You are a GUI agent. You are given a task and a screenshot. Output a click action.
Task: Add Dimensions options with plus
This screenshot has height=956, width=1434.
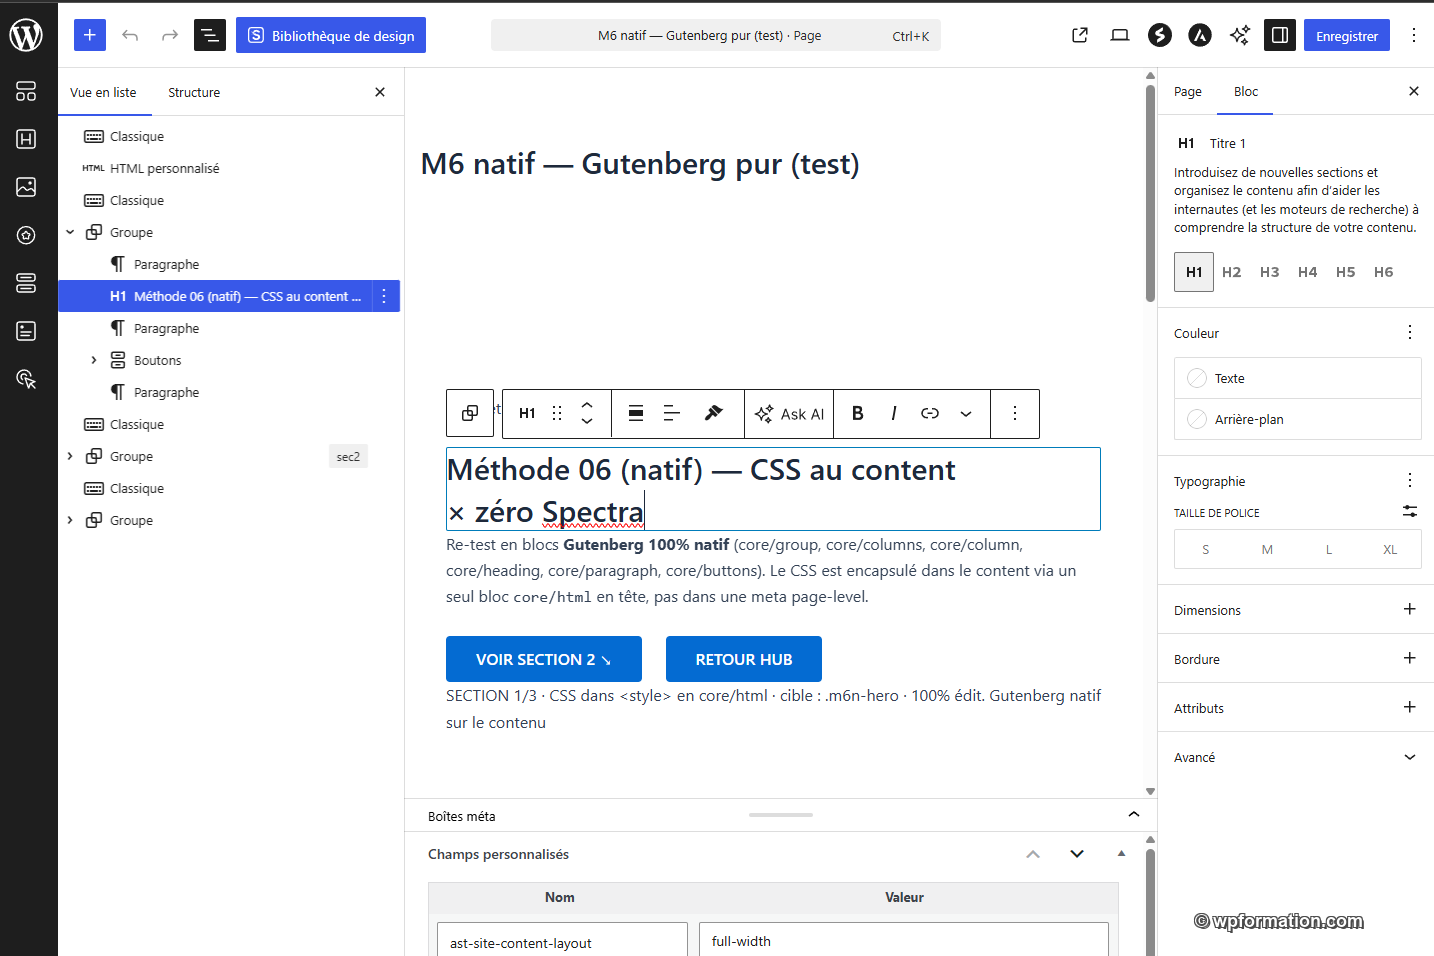[x=1410, y=609]
